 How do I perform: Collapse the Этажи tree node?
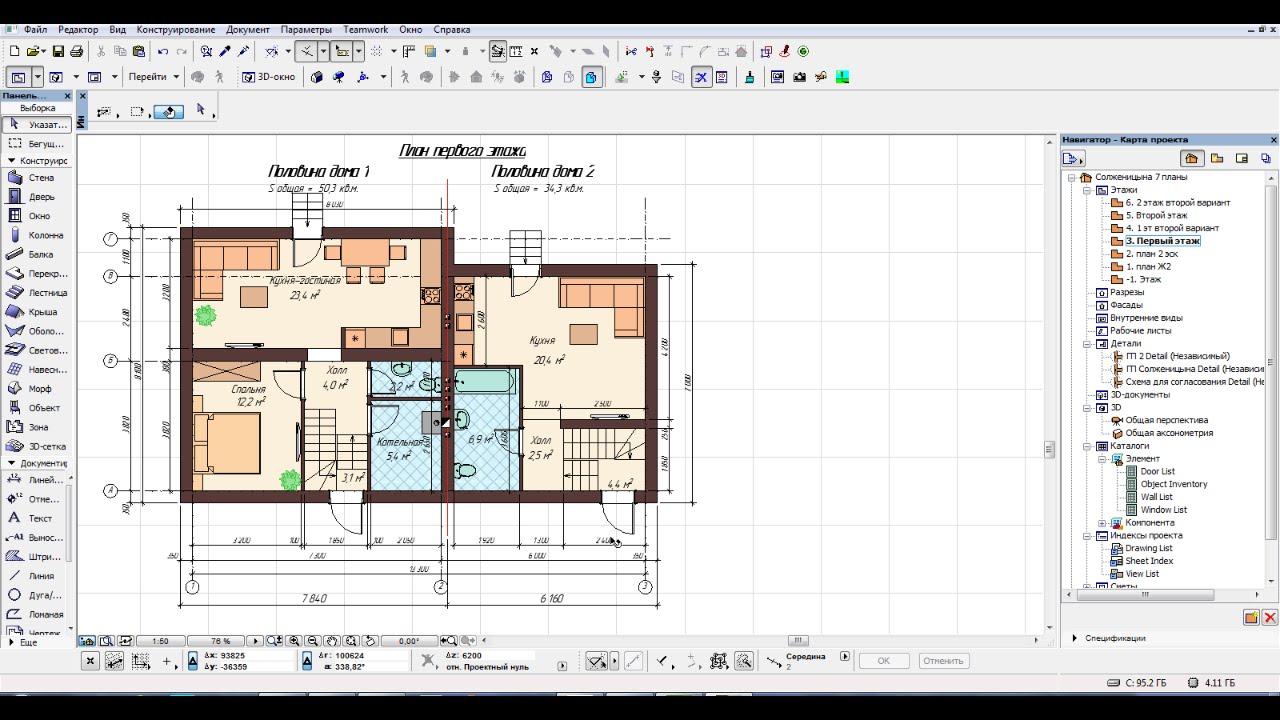(1087, 190)
